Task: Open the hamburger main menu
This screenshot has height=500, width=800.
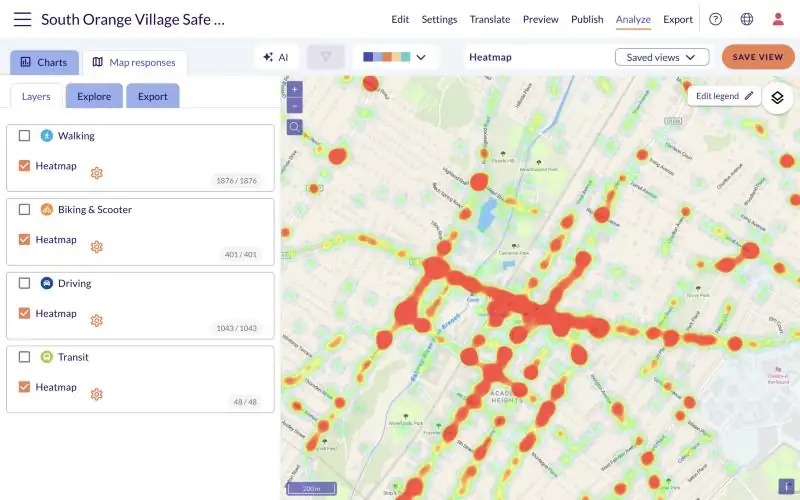Action: pyautogui.click(x=22, y=19)
